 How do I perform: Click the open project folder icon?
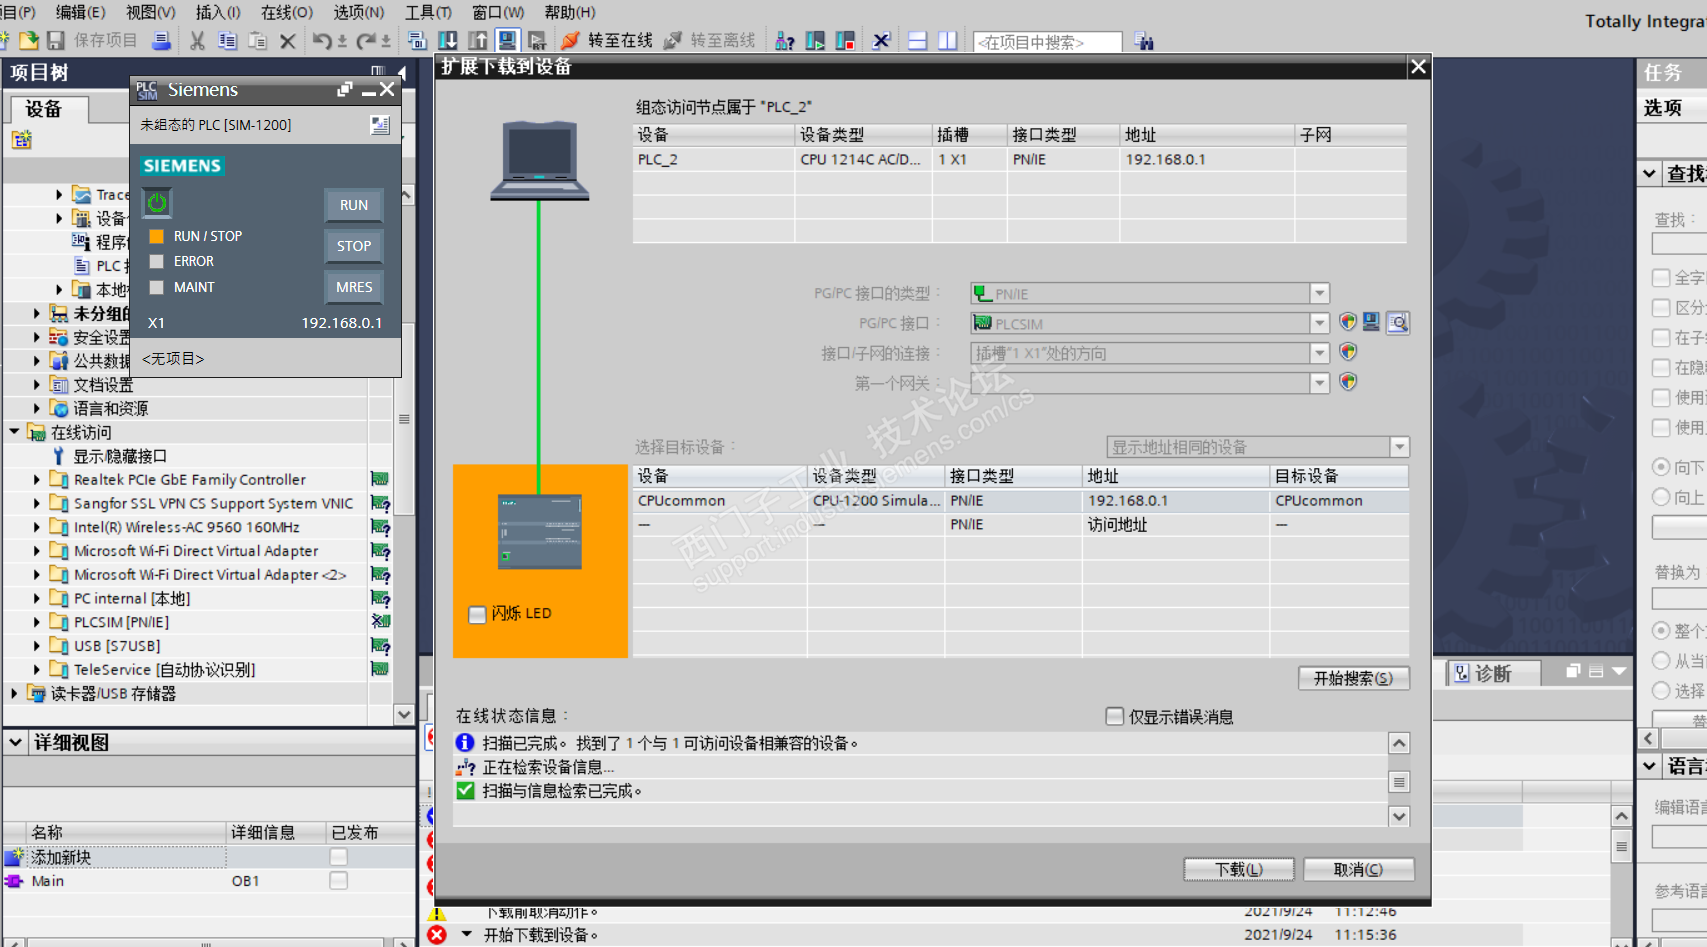click(x=29, y=41)
